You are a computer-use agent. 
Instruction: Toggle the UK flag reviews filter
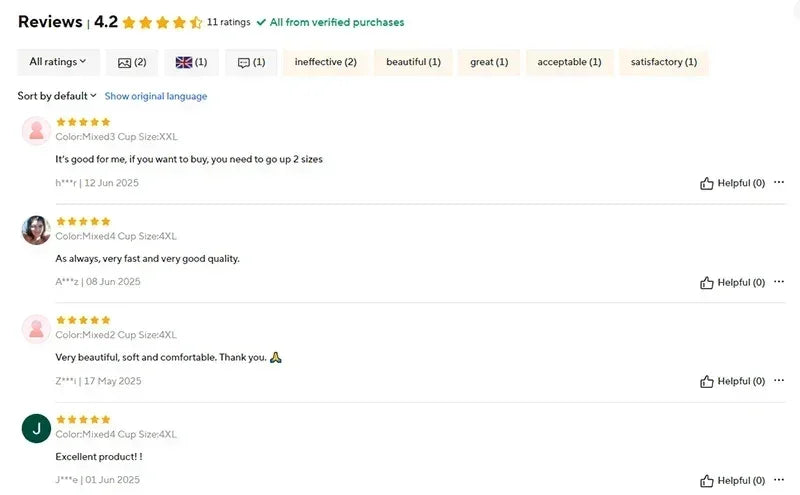tap(191, 62)
